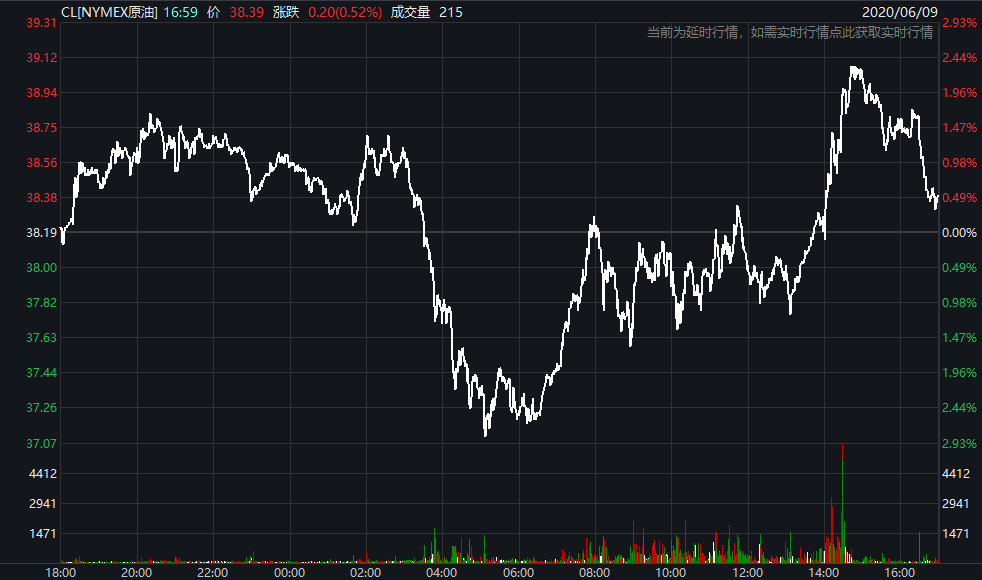Click the red 0.98% percent label

(959, 163)
